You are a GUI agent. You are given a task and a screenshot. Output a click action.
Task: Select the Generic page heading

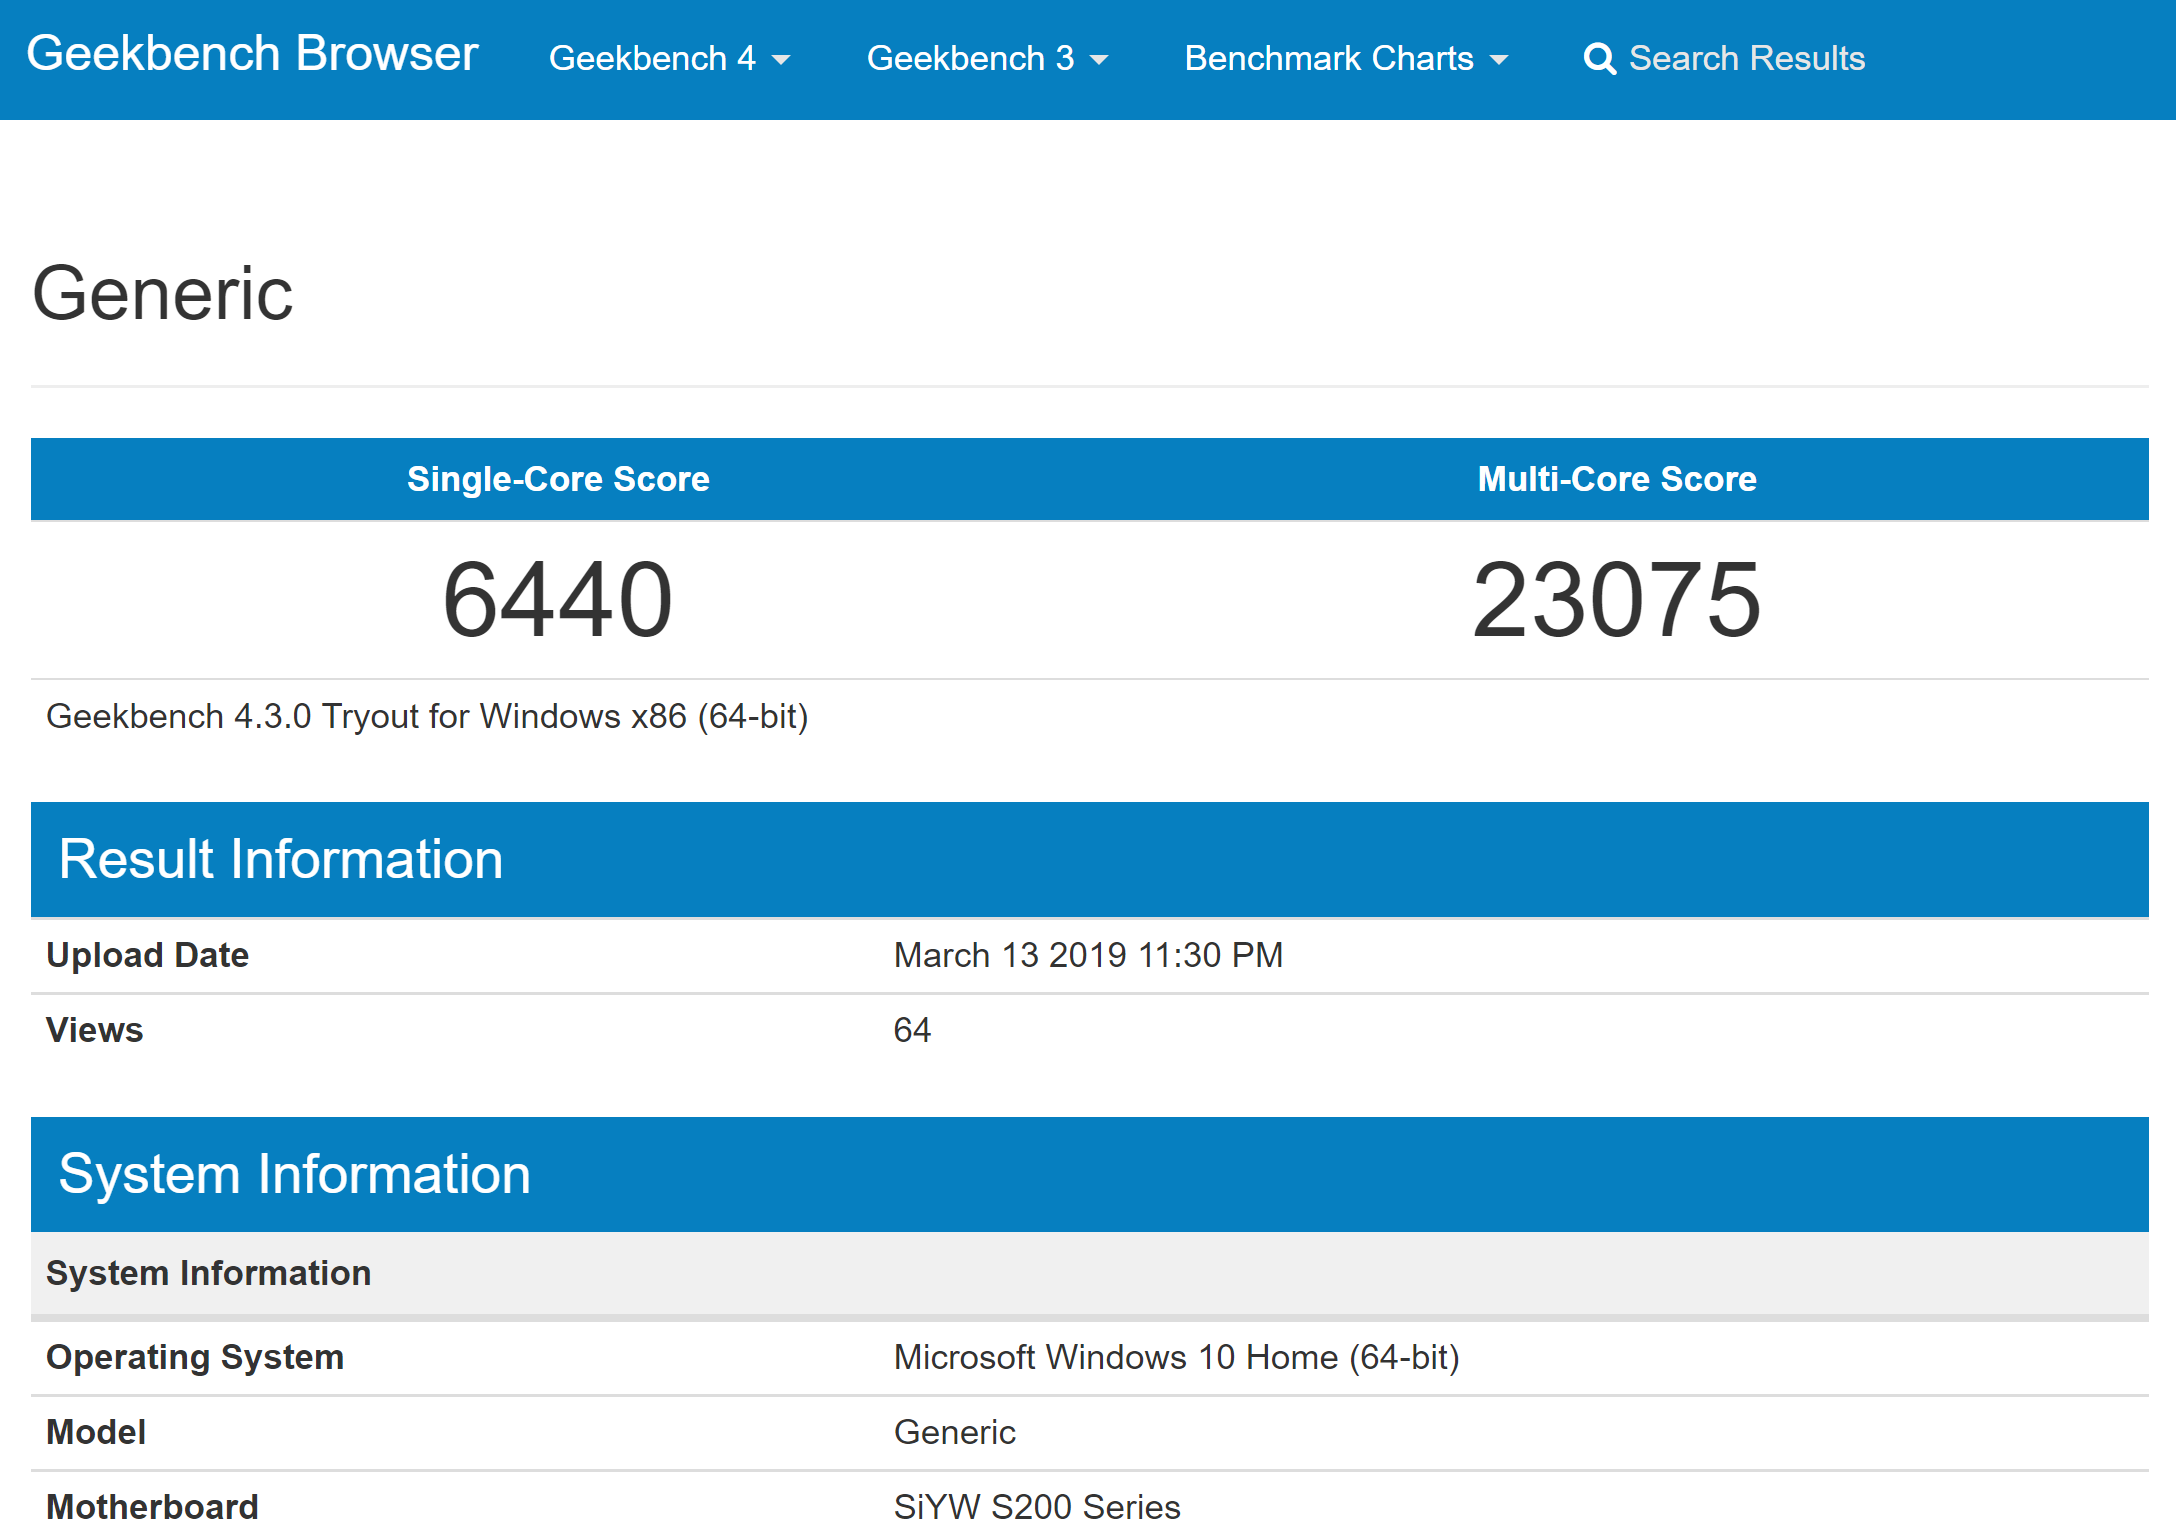coord(163,294)
